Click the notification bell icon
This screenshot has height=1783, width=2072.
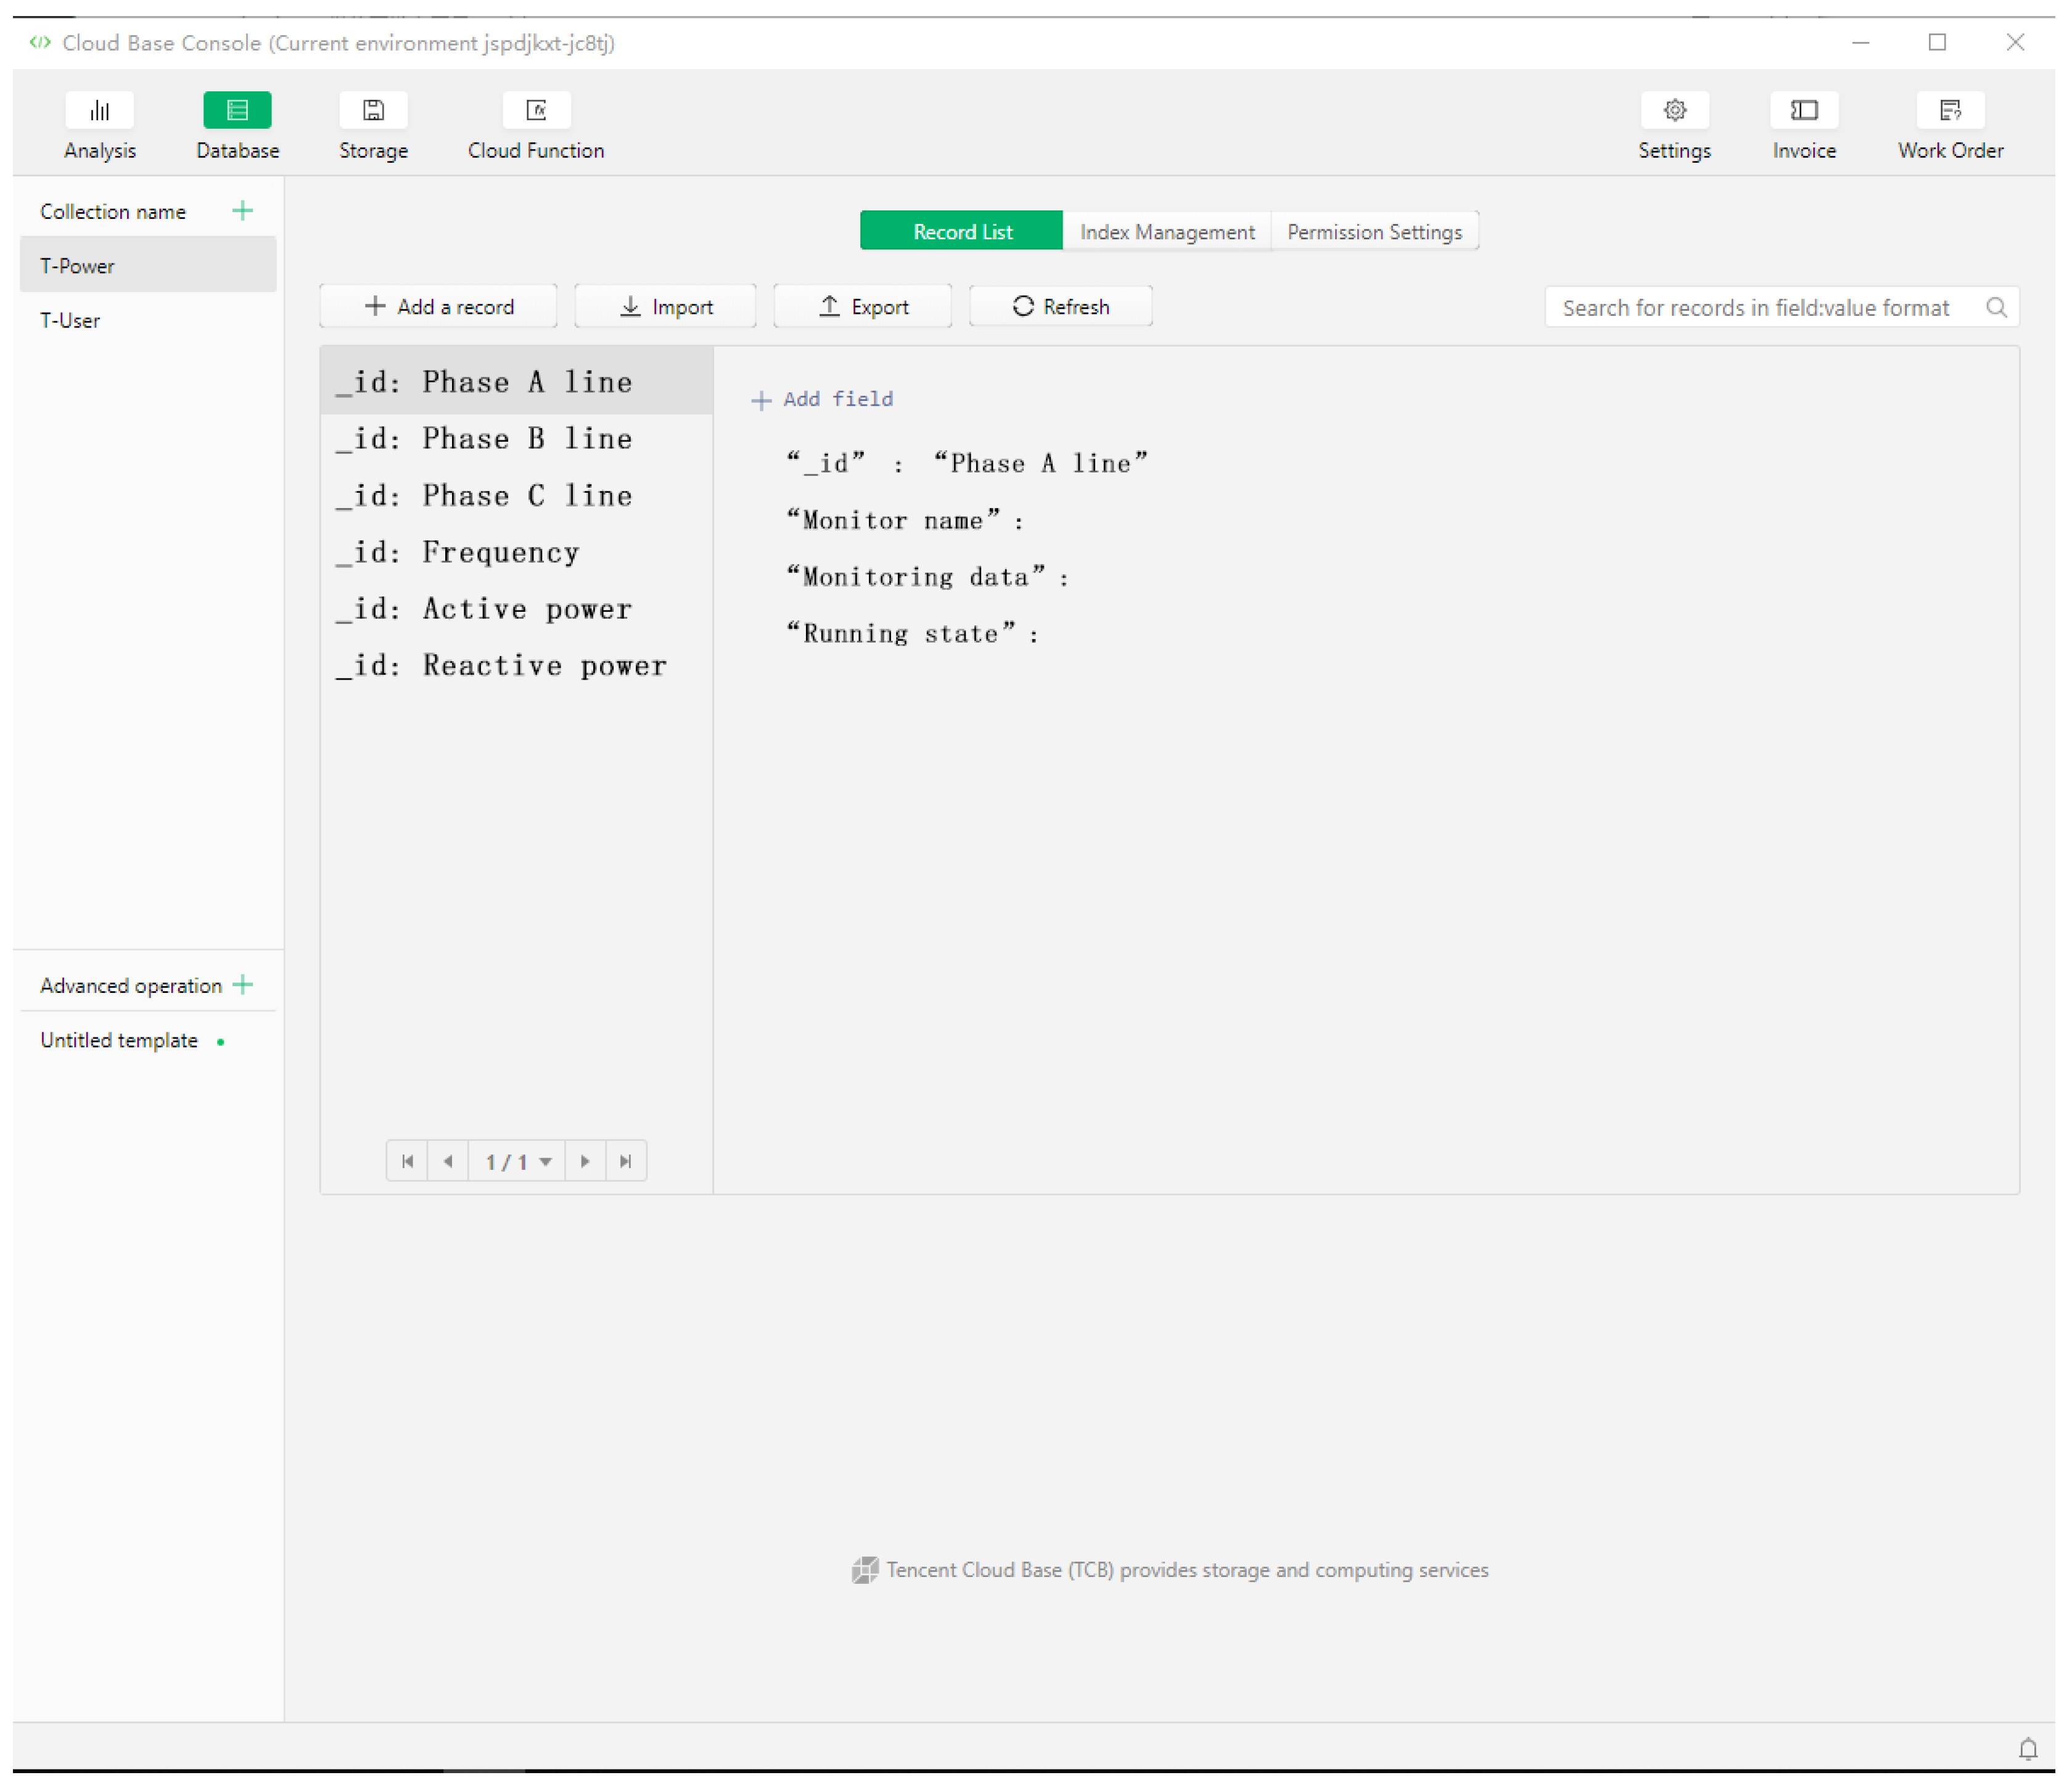pyautogui.click(x=2027, y=1748)
